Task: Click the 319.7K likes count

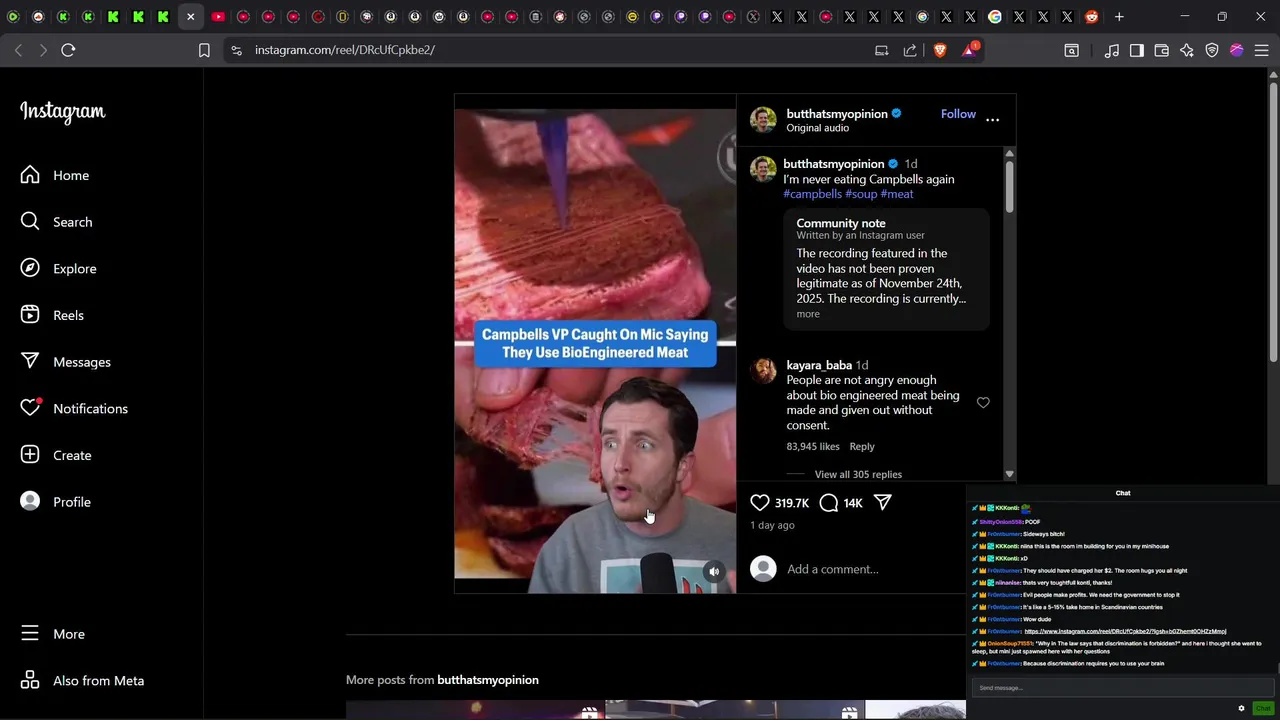Action: pyautogui.click(x=792, y=503)
